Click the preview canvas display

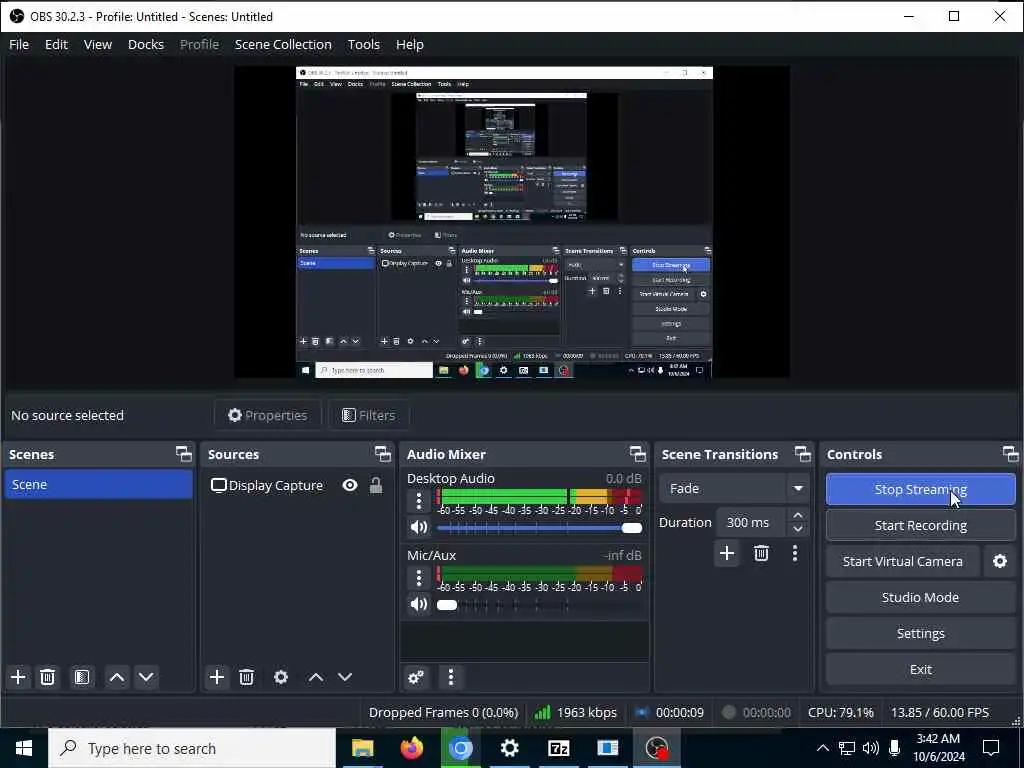coord(511,221)
